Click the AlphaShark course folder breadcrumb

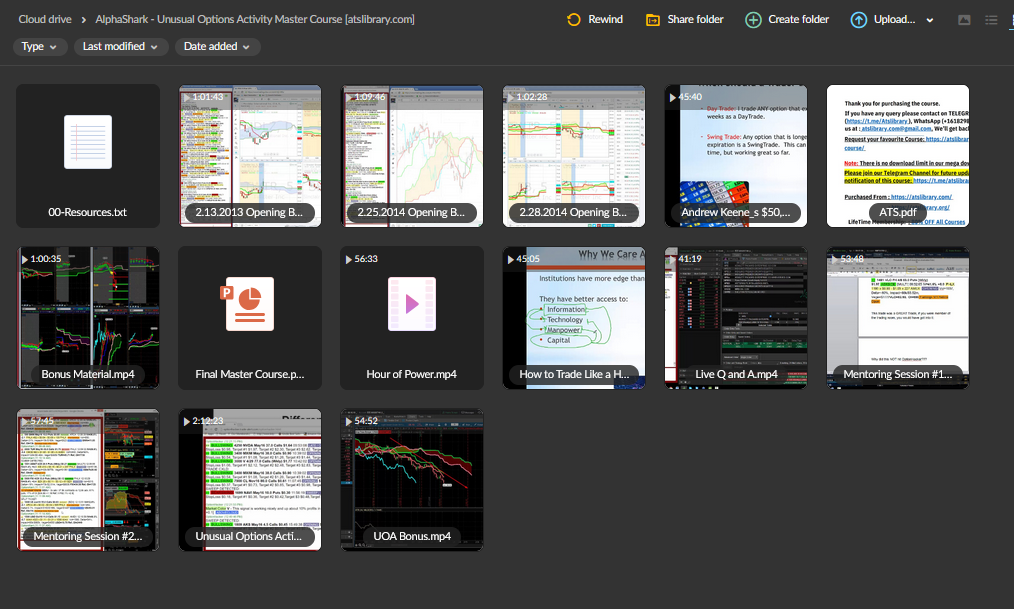tap(255, 19)
